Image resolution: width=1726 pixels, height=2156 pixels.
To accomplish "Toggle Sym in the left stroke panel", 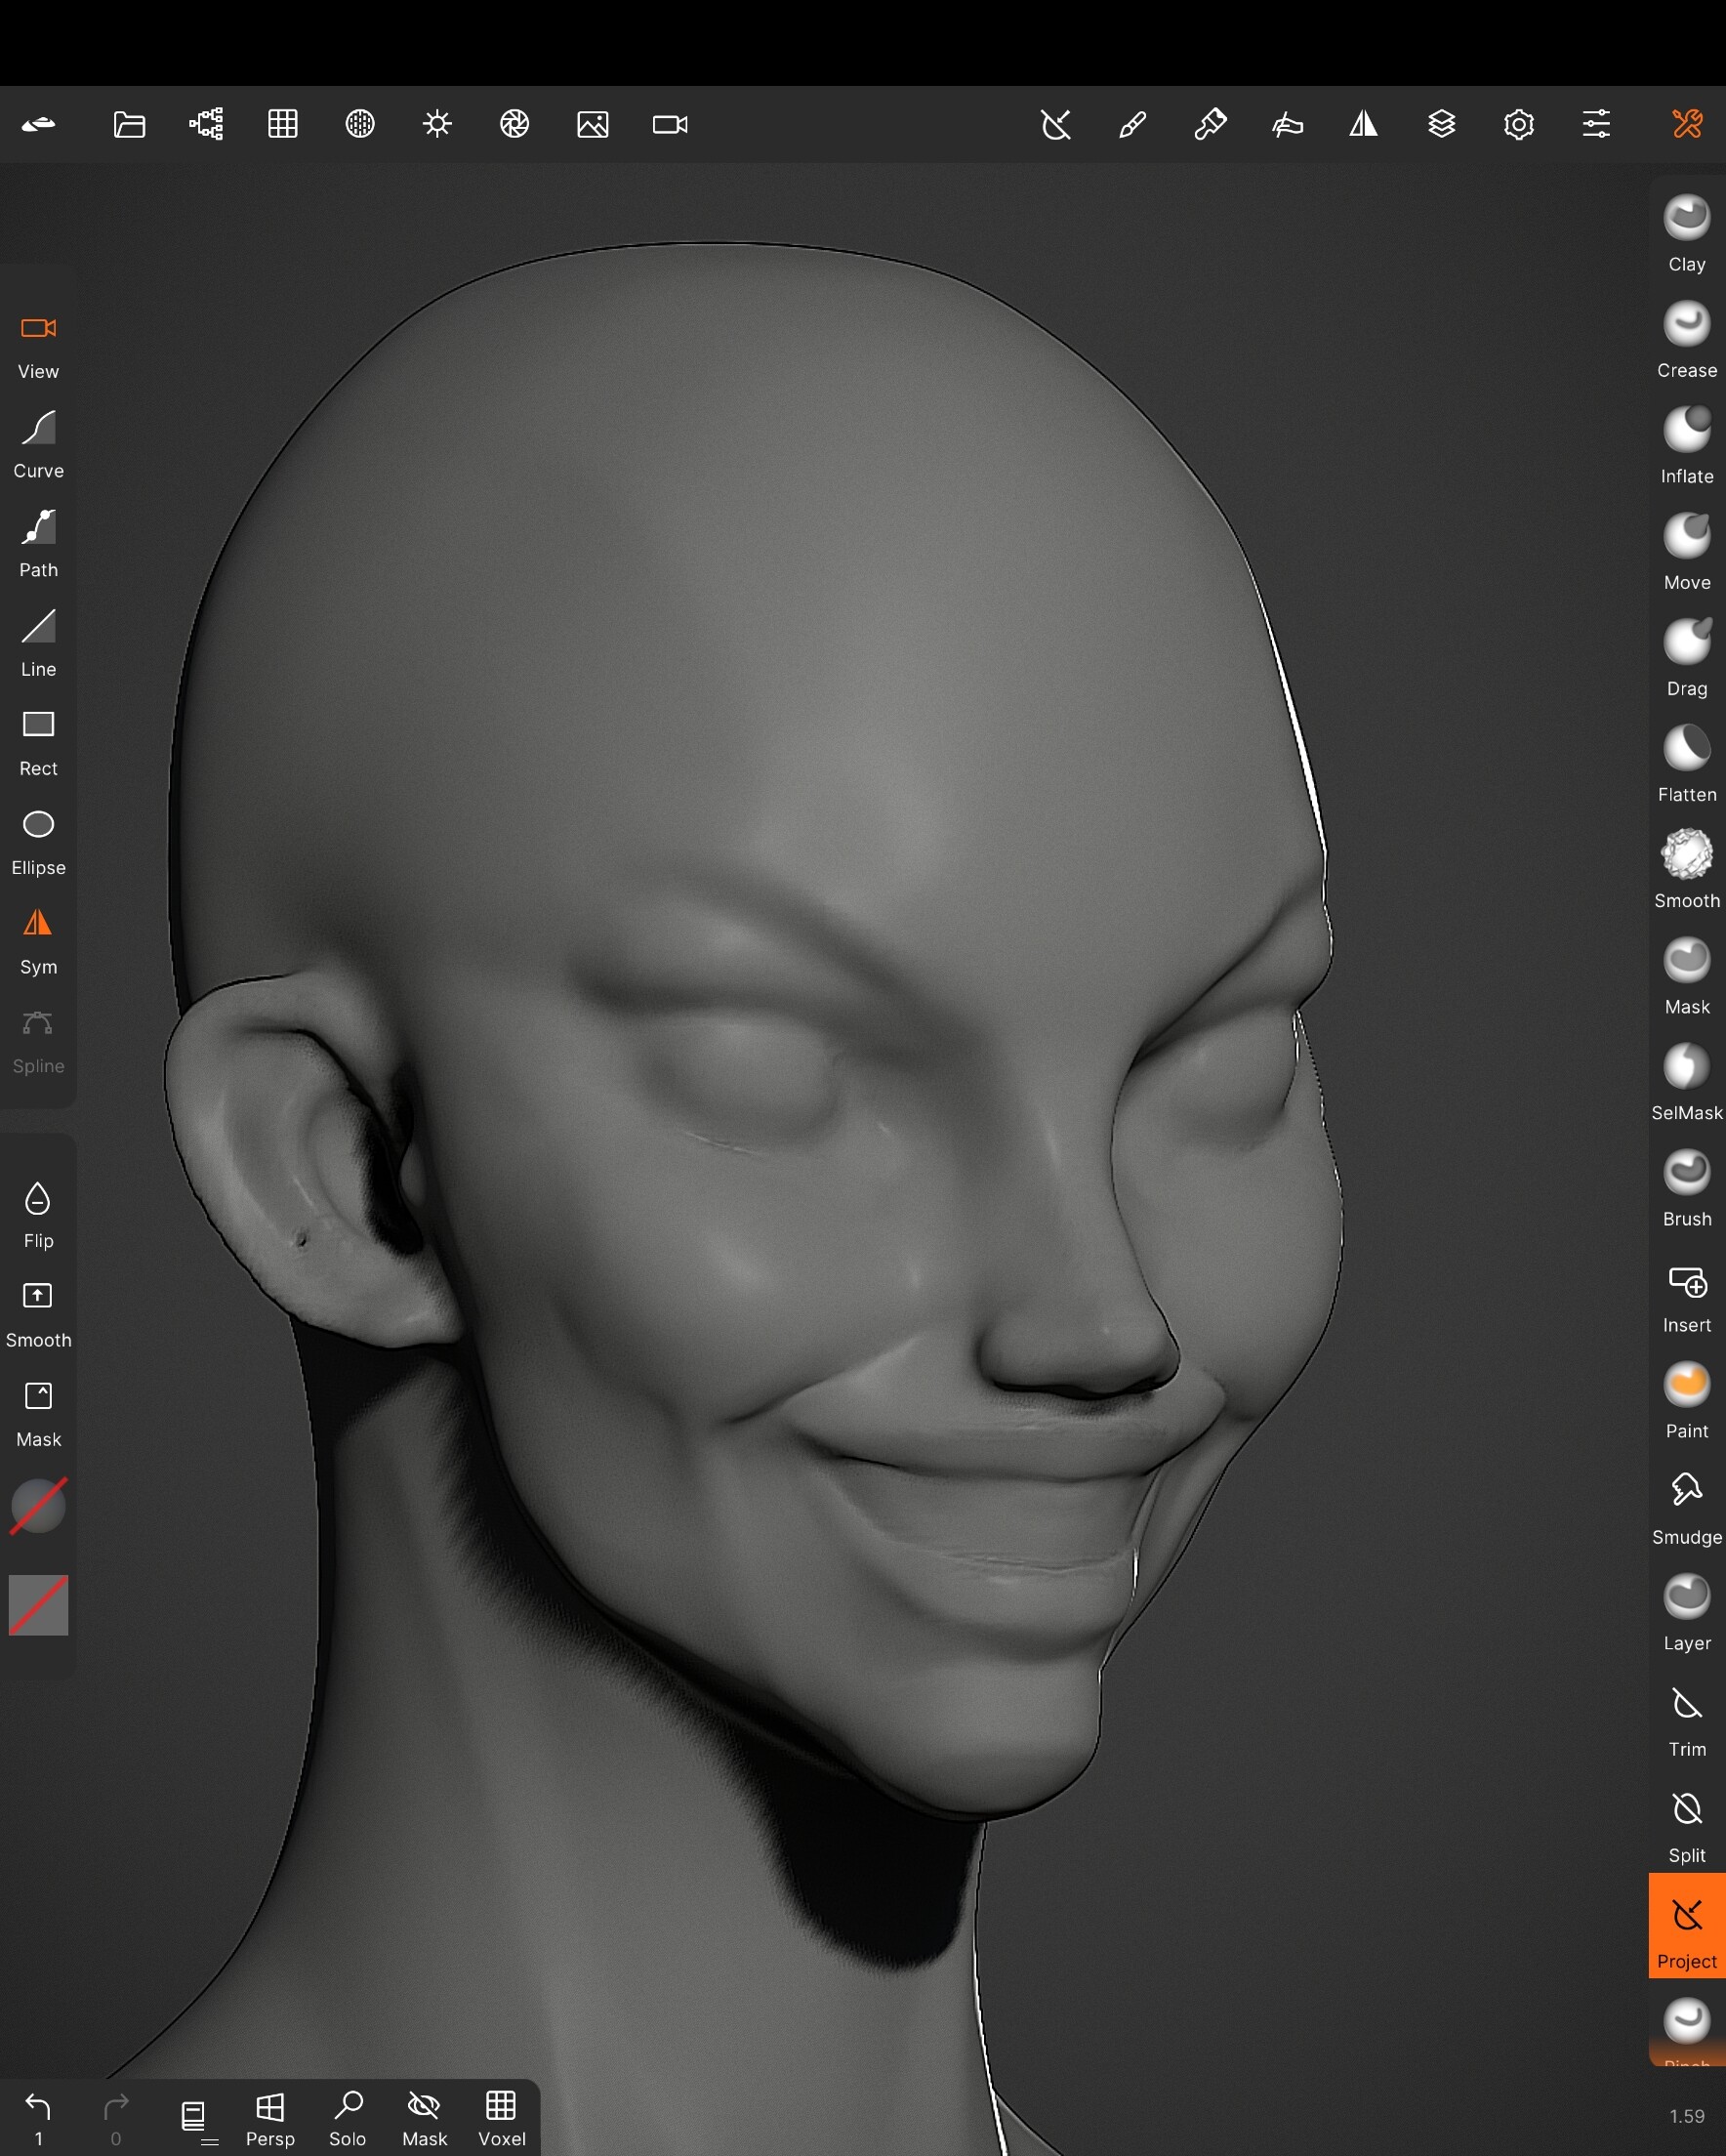I will coord(37,938).
